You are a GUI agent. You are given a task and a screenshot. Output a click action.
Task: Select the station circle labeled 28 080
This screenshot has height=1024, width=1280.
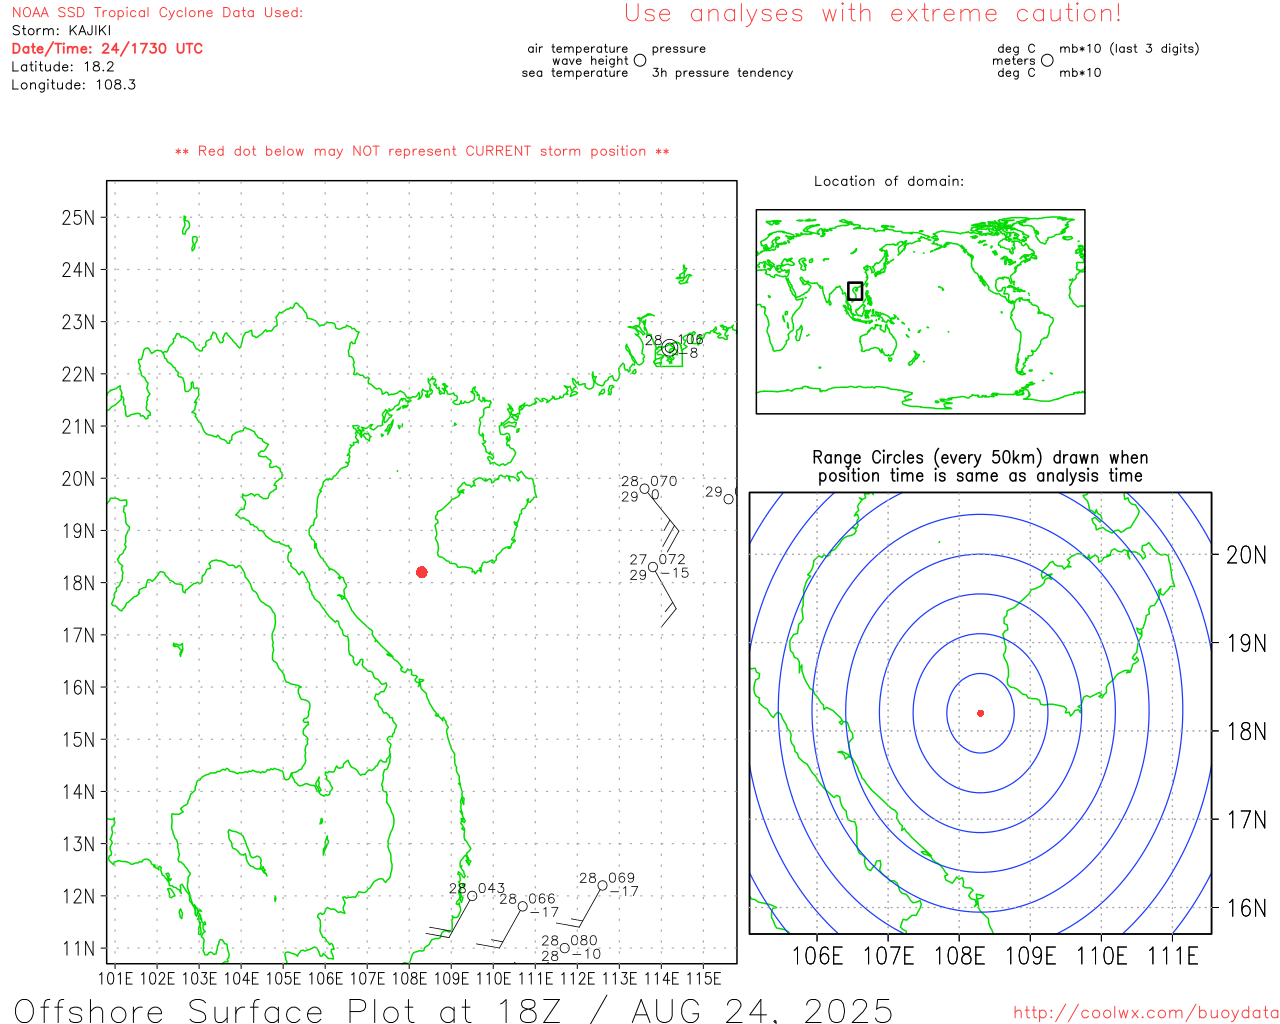565,948
